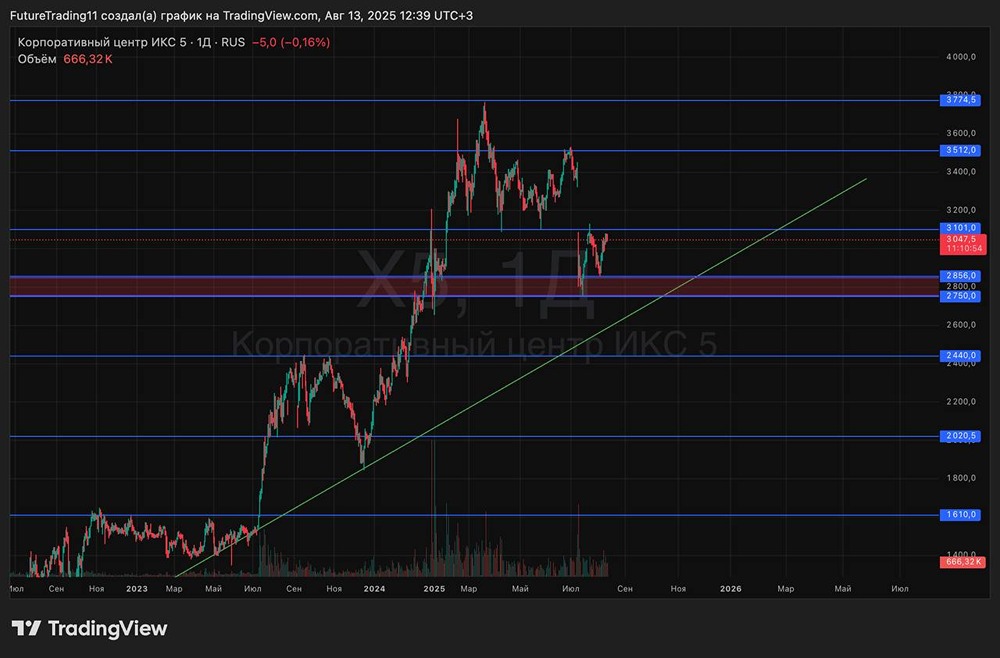1000x658 pixels.
Task: Click the 1610,0 price level label
Action: (960, 515)
